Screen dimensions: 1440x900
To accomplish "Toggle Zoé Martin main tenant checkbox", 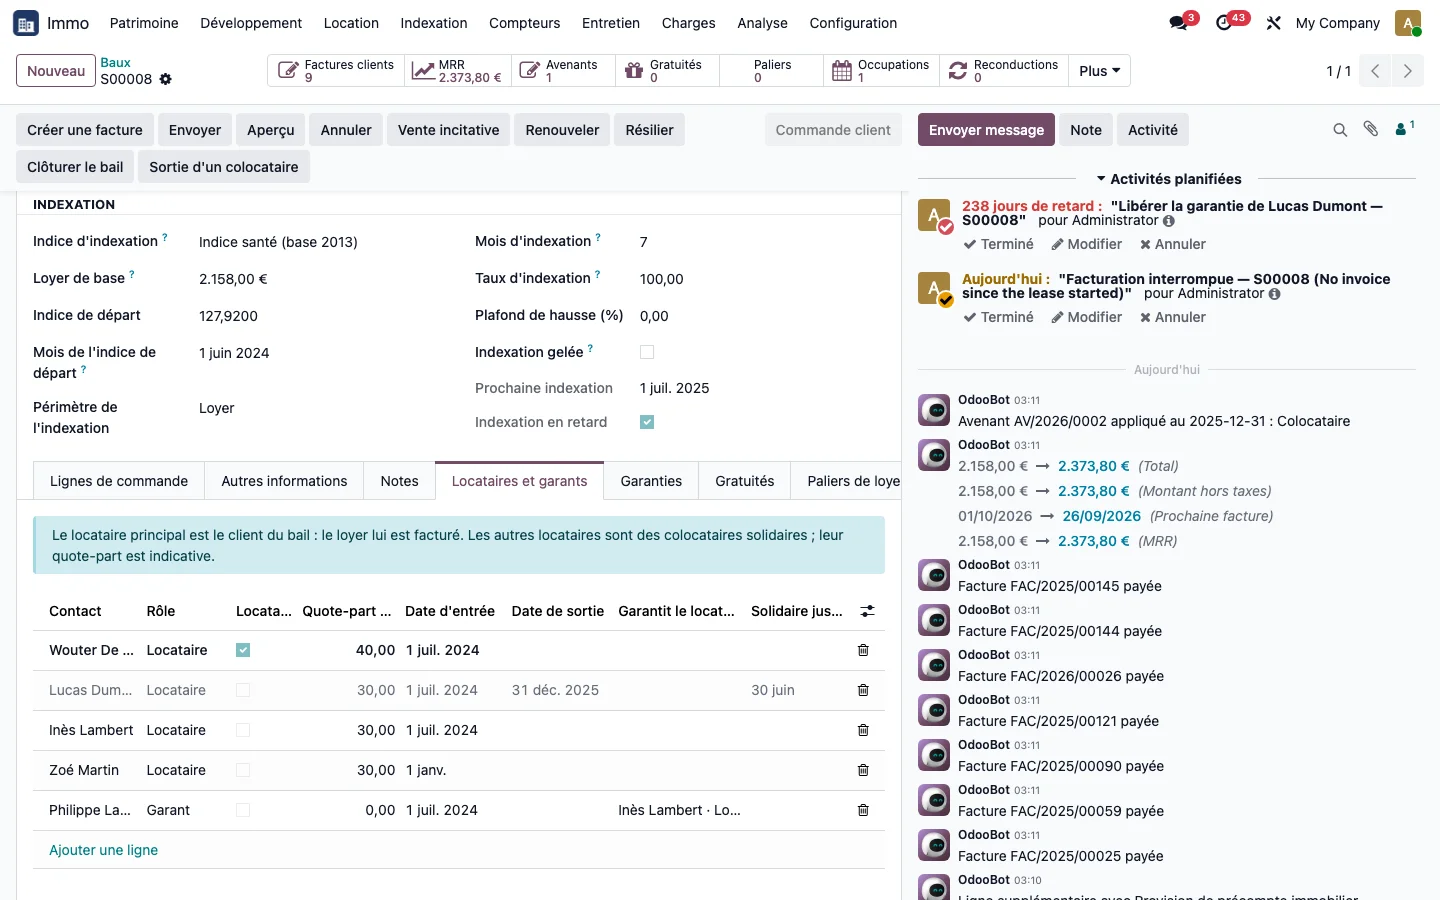I will (243, 770).
